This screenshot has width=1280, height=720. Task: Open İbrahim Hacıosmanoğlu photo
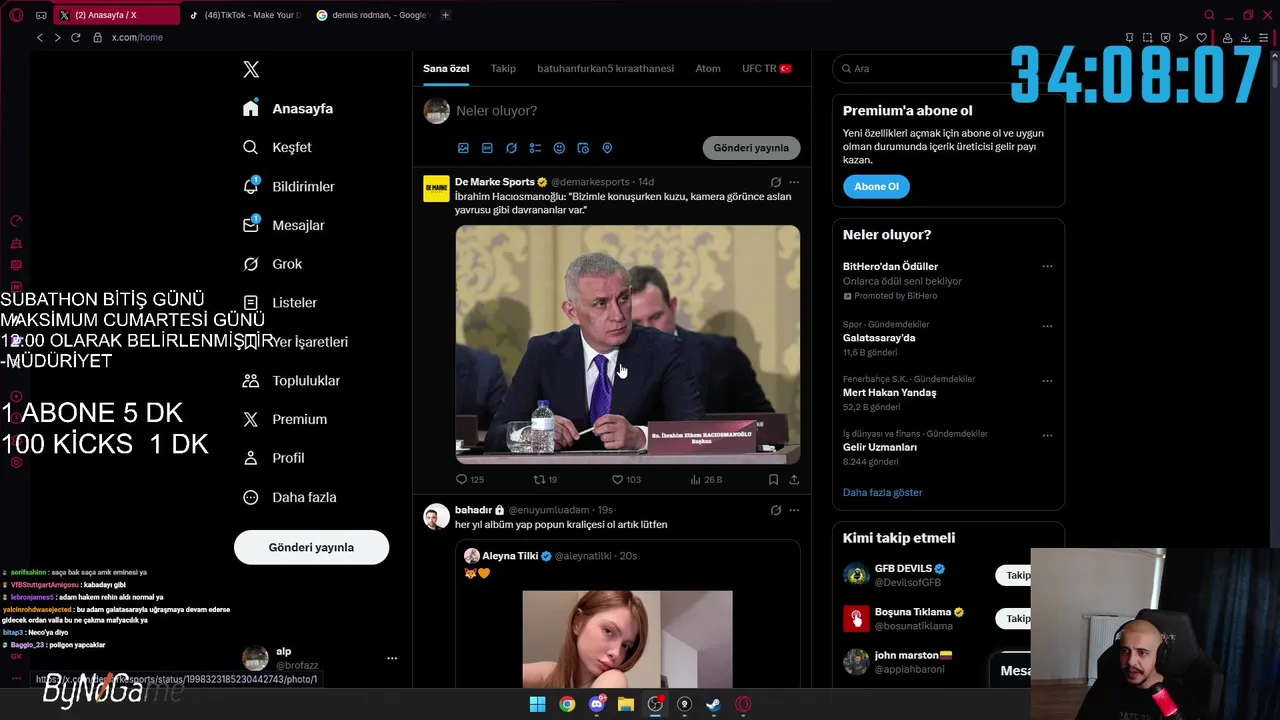coord(628,344)
